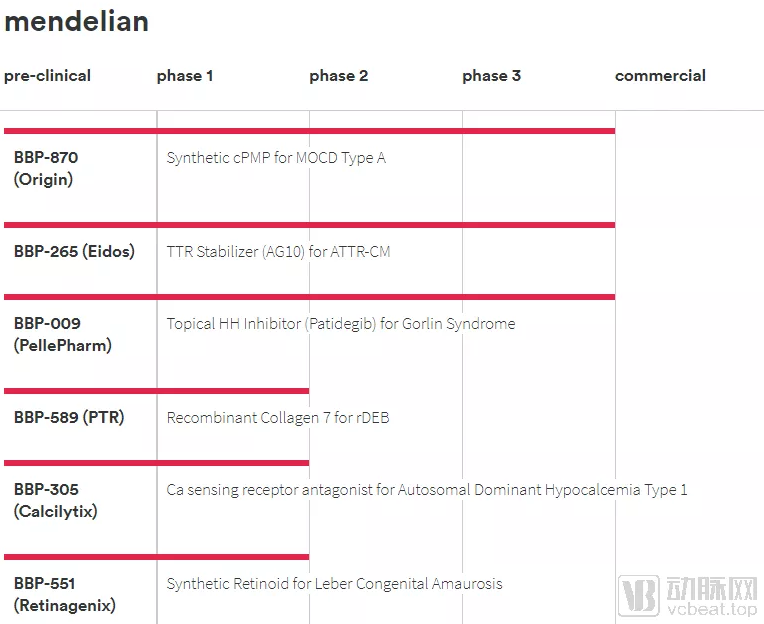The image size is (764, 624).
Task: Open the BBP-009 (PellePharm) program entry
Action: (x=62, y=334)
